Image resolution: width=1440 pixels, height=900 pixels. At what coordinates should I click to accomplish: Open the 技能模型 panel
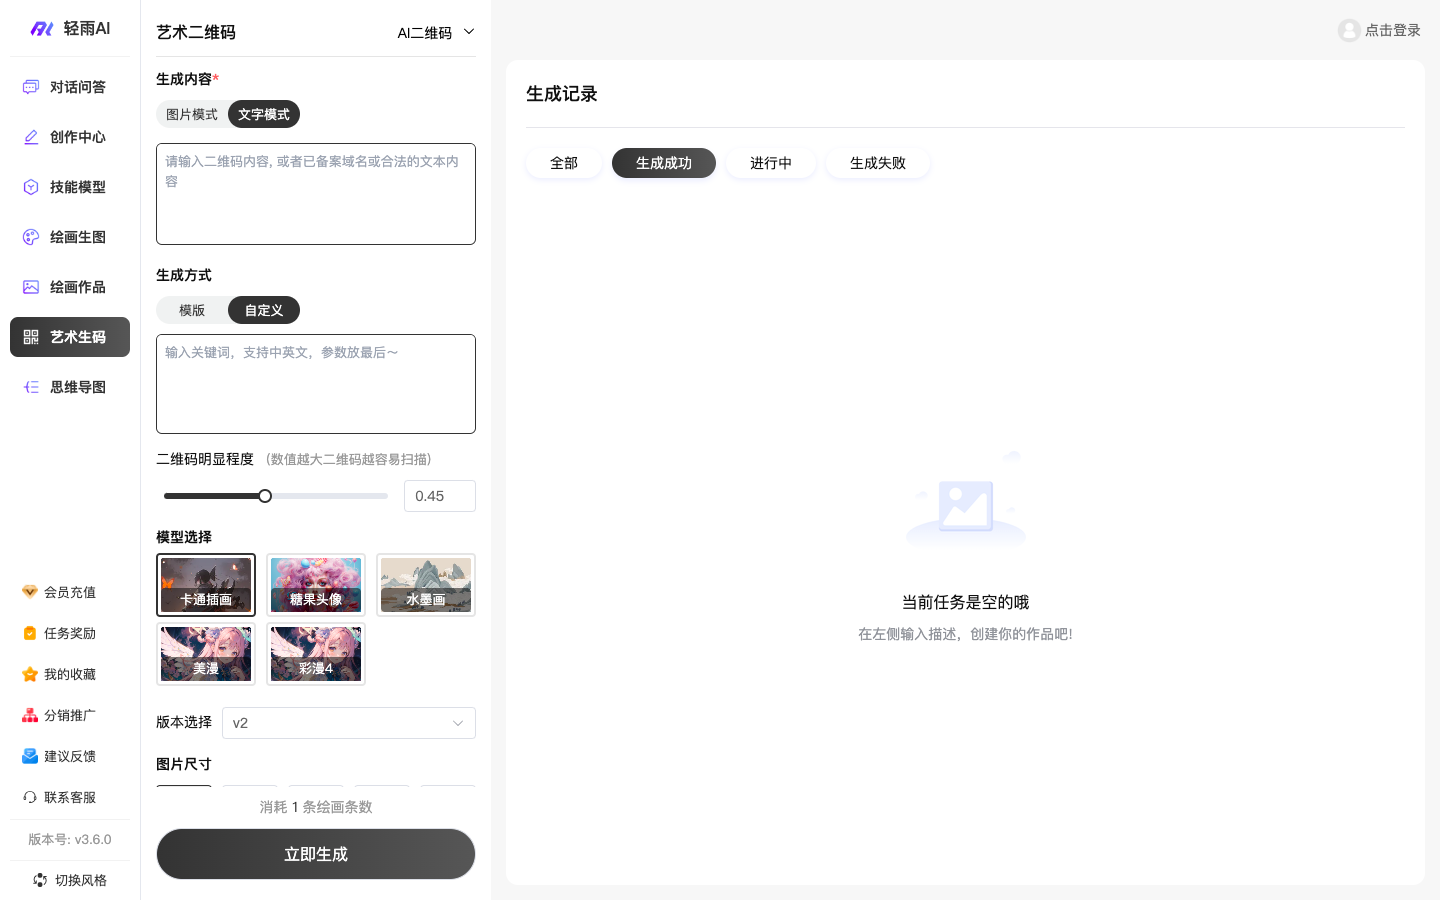70,187
